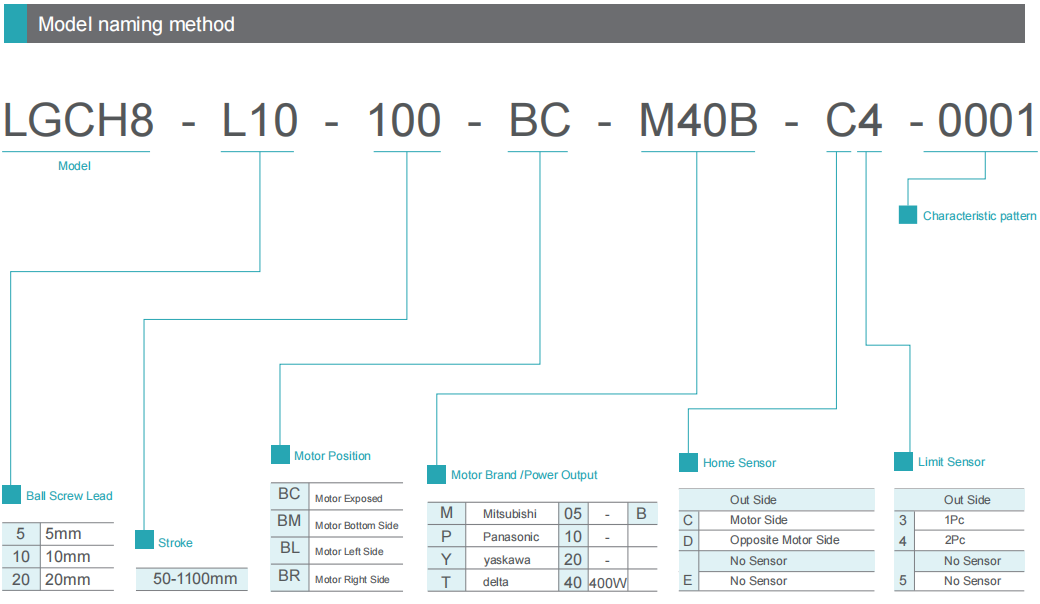Click the teal square by Motor Brand /Power Output
Viewport: 1040px width, 604px height.
tap(436, 474)
